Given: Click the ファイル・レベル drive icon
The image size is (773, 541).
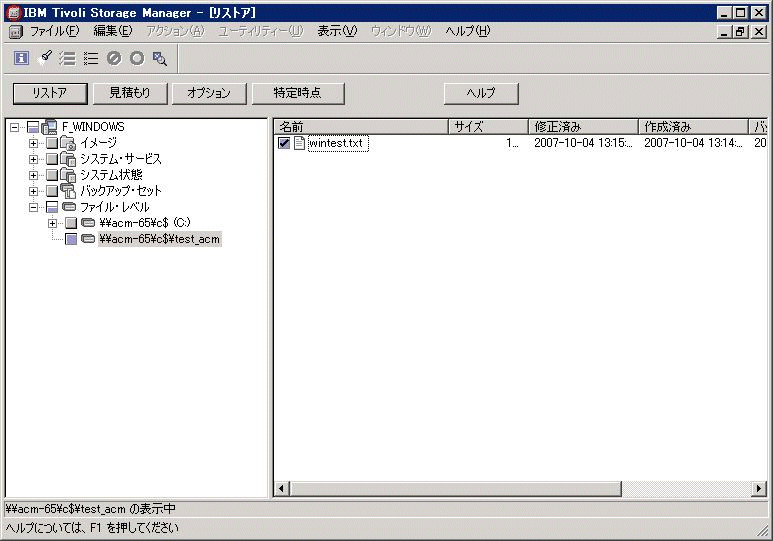Looking at the screenshot, I should (69, 207).
